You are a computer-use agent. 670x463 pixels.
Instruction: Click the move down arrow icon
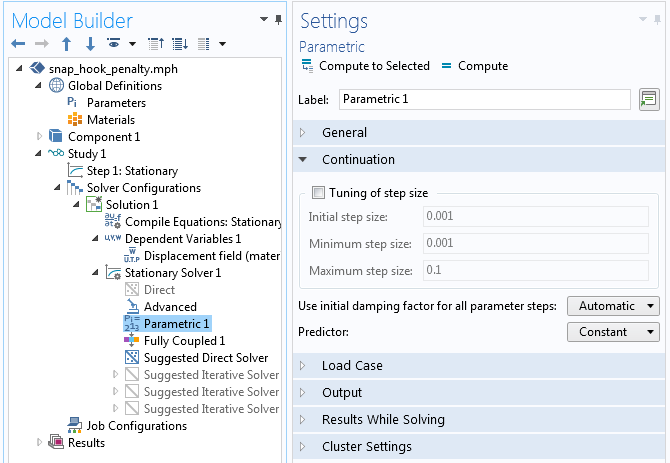90,44
